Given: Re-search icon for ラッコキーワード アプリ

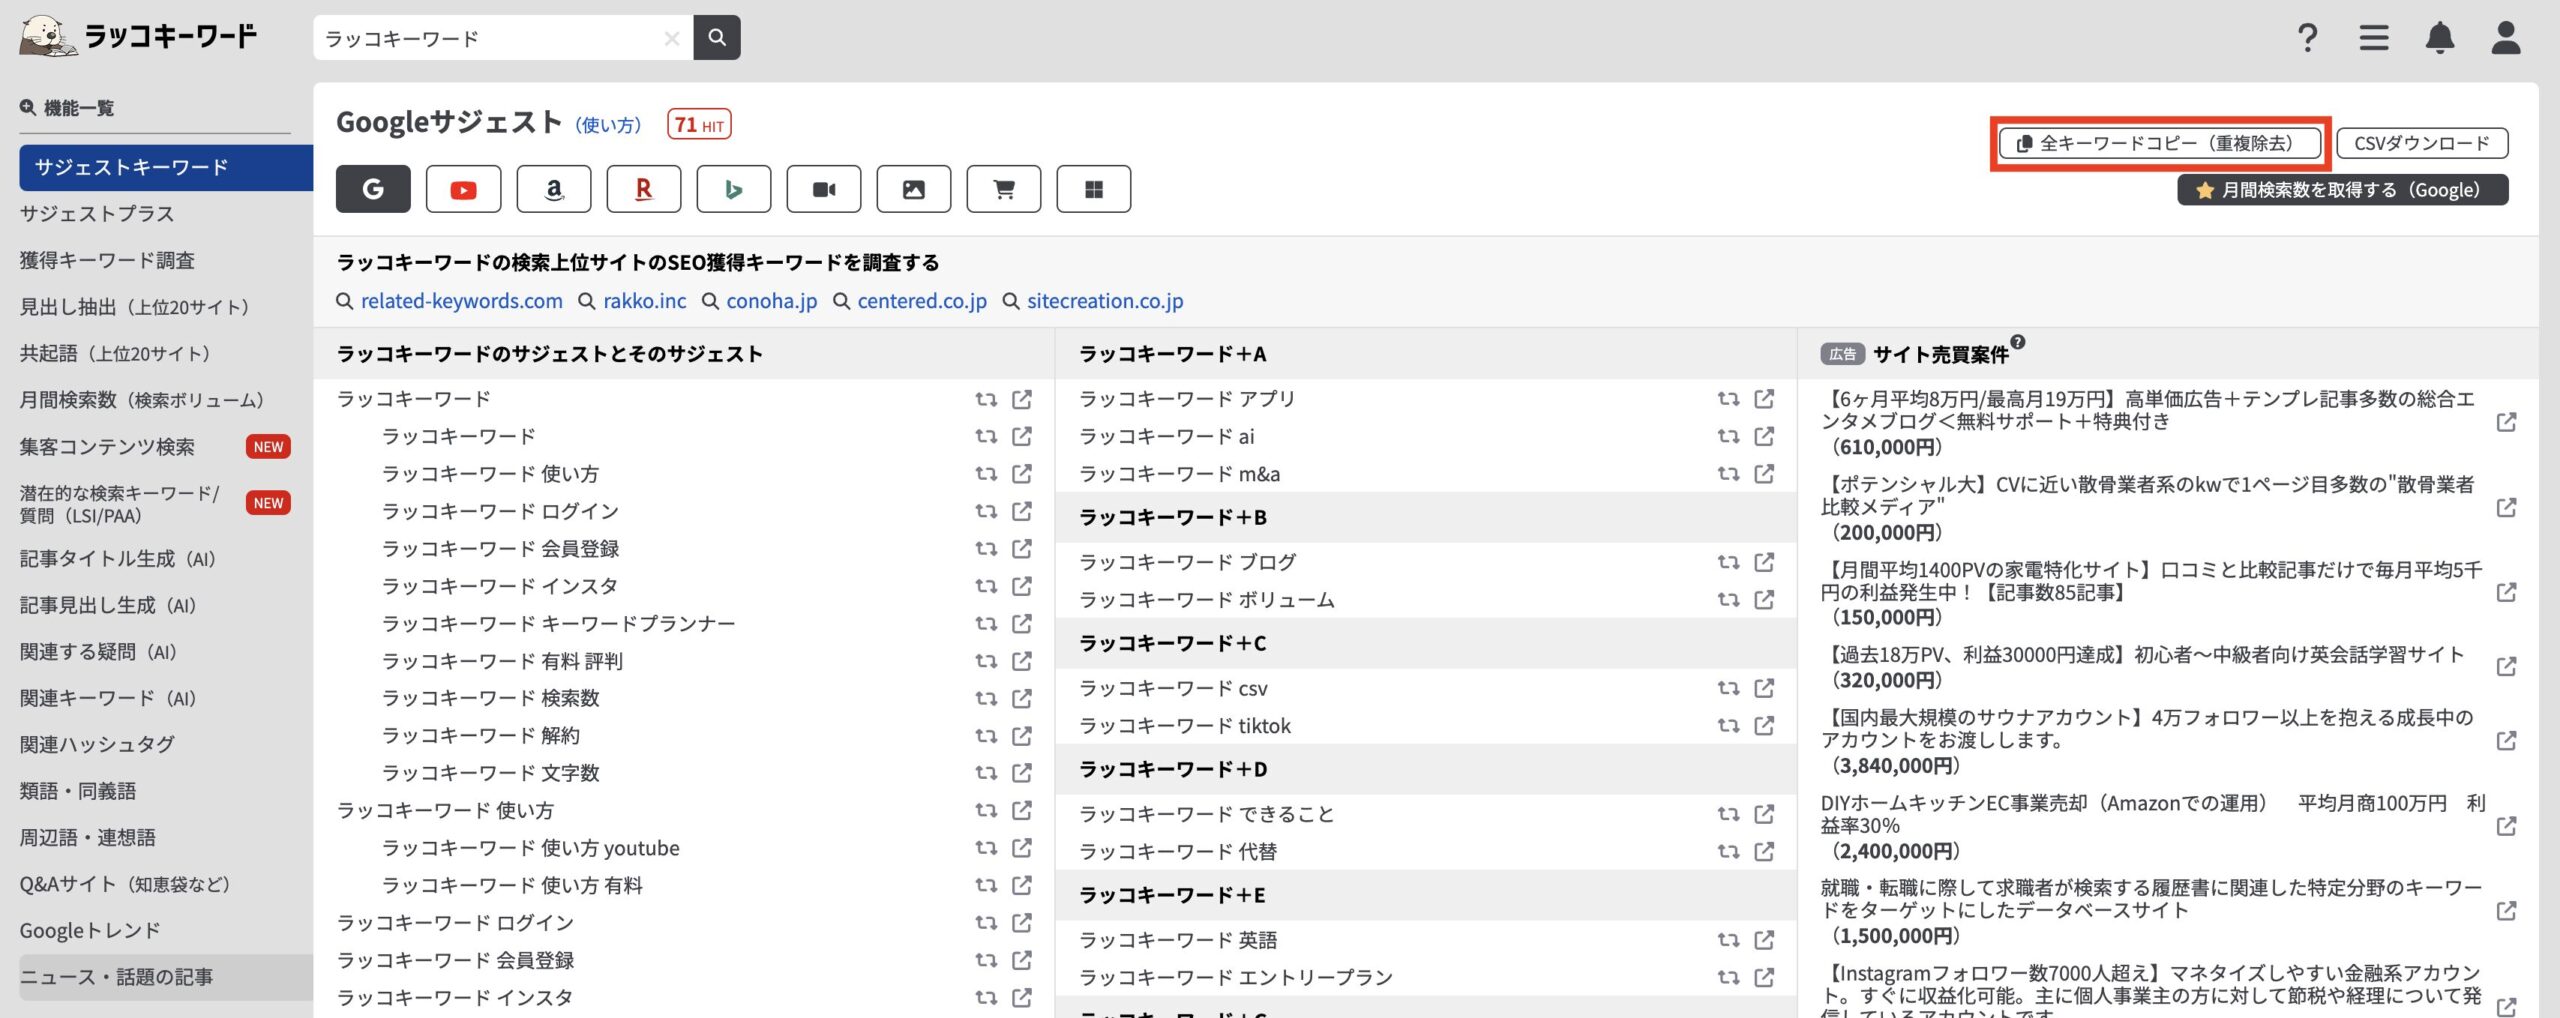Looking at the screenshot, I should pyautogui.click(x=1728, y=399).
